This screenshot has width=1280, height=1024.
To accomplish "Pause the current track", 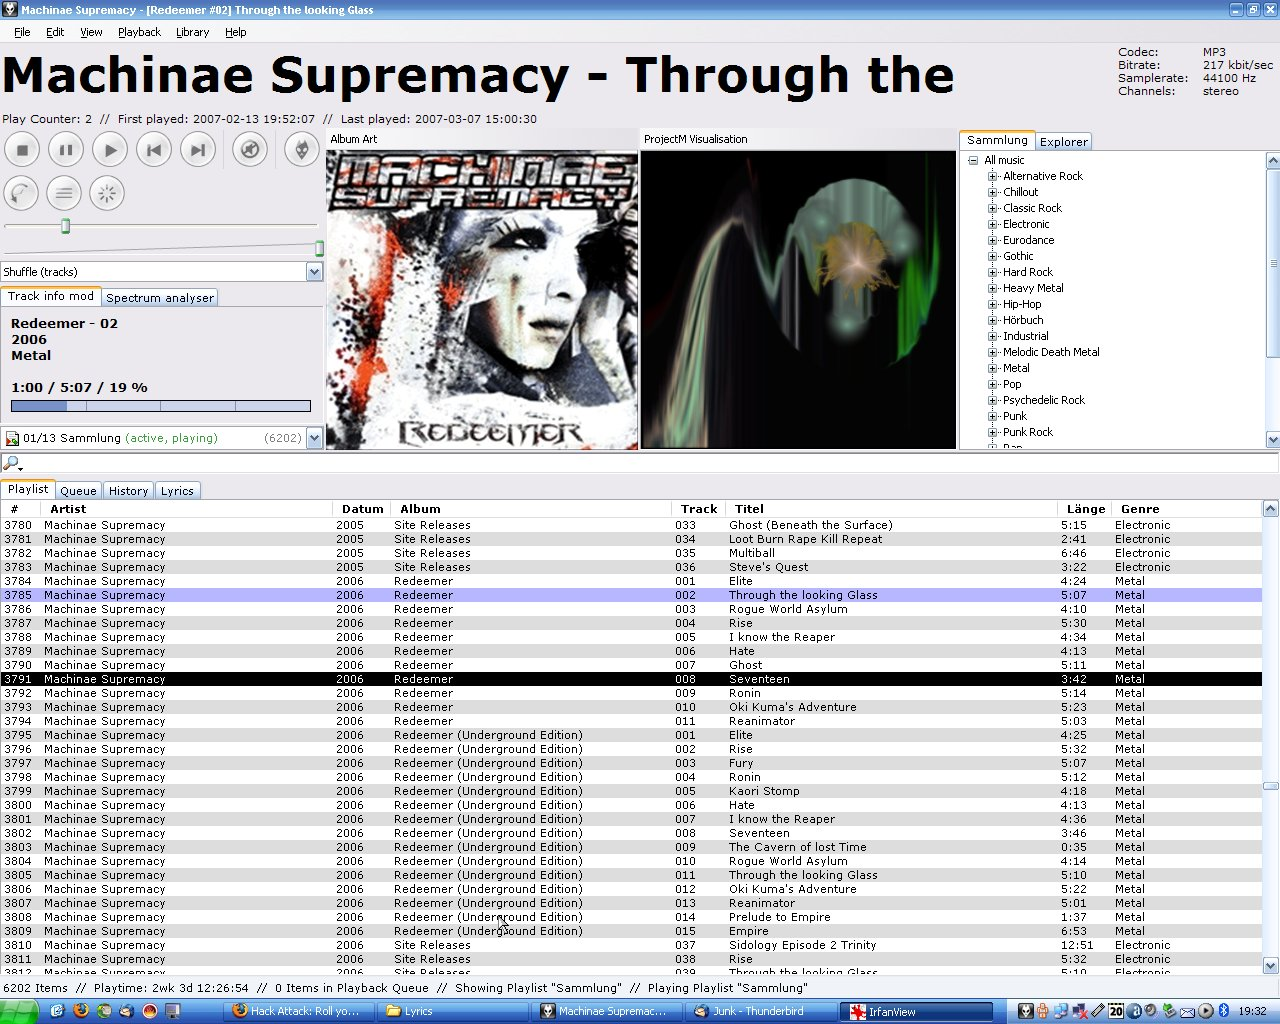I will pyautogui.click(x=66, y=150).
